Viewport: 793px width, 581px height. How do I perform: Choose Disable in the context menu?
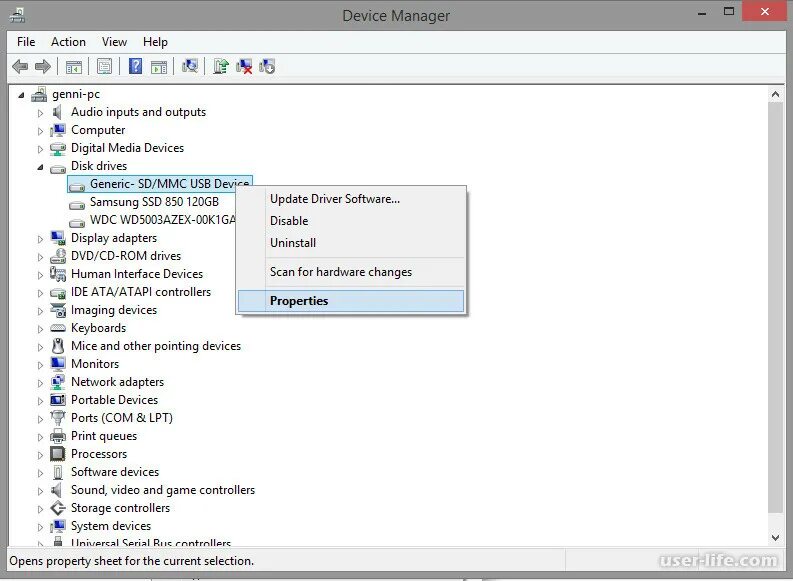351,221
